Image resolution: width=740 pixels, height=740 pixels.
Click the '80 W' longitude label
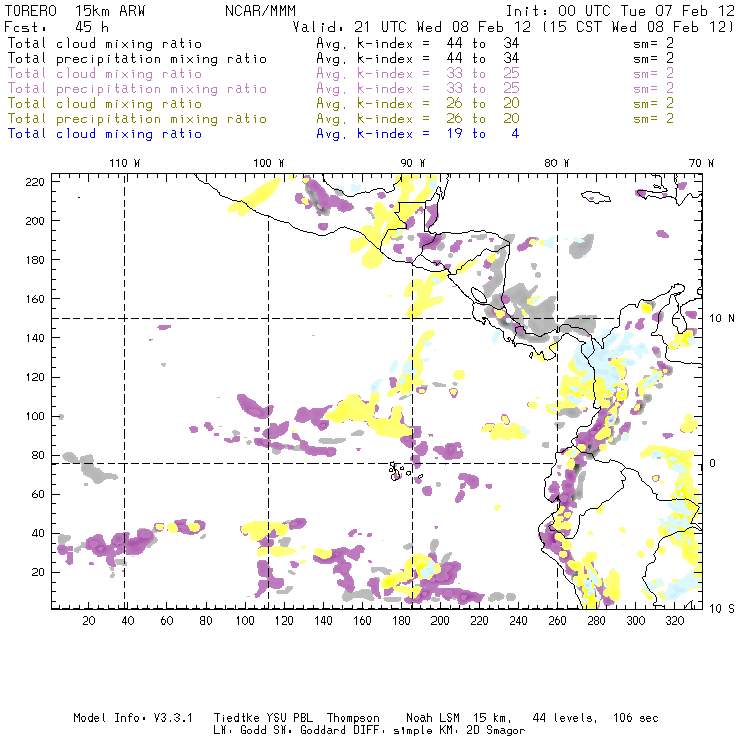tap(557, 163)
